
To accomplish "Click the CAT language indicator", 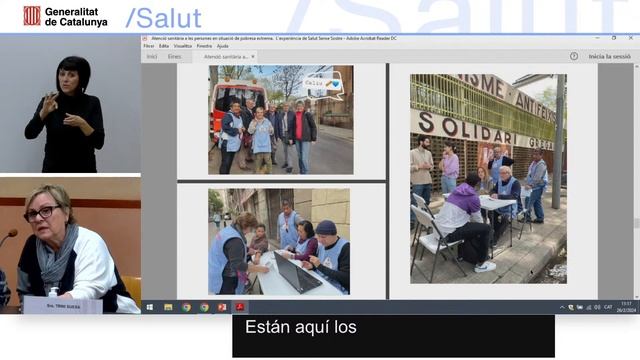I will coord(608,307).
